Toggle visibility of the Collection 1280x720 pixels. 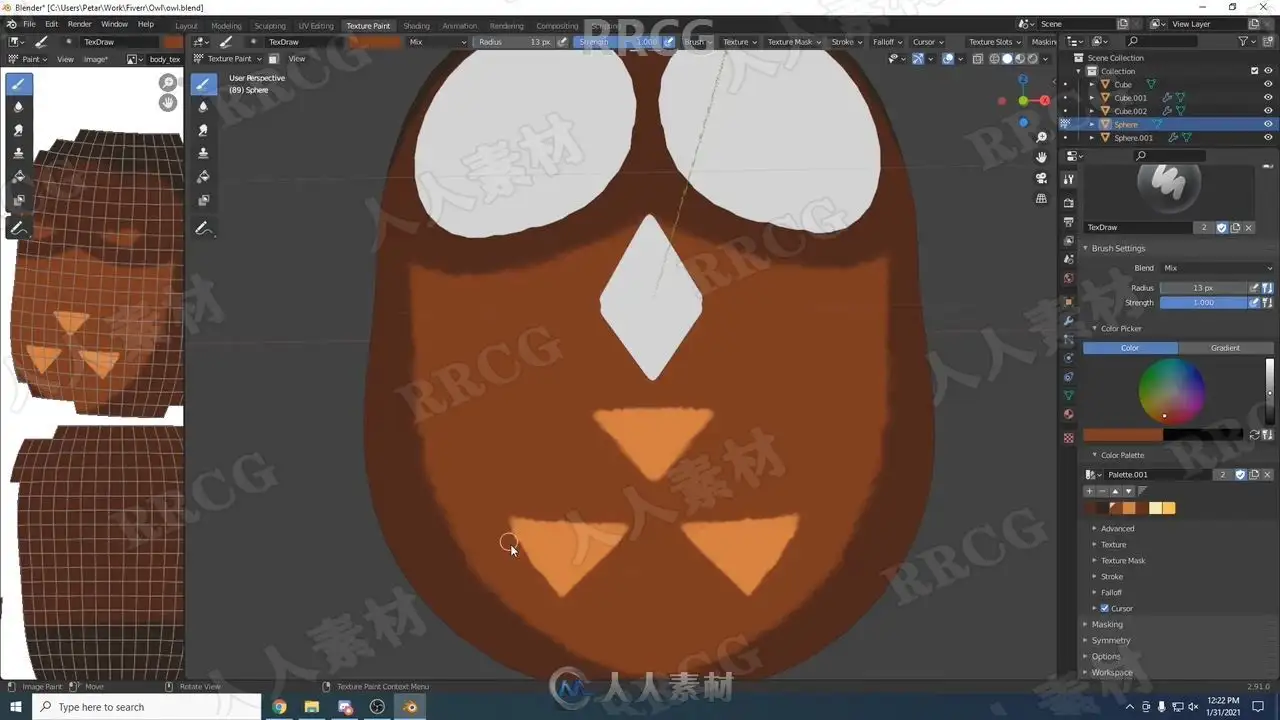click(1268, 71)
